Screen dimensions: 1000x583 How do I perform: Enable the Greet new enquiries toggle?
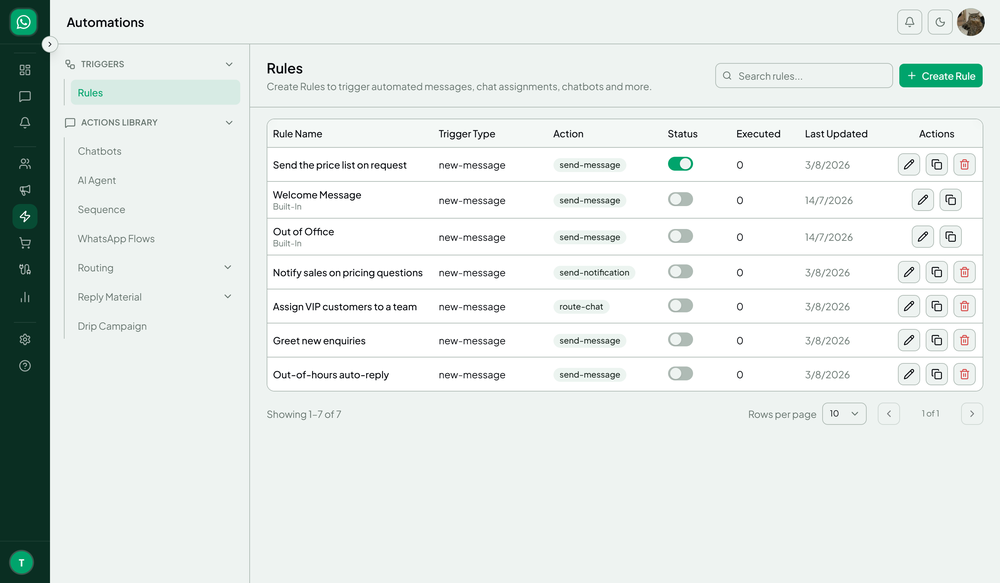(x=680, y=340)
